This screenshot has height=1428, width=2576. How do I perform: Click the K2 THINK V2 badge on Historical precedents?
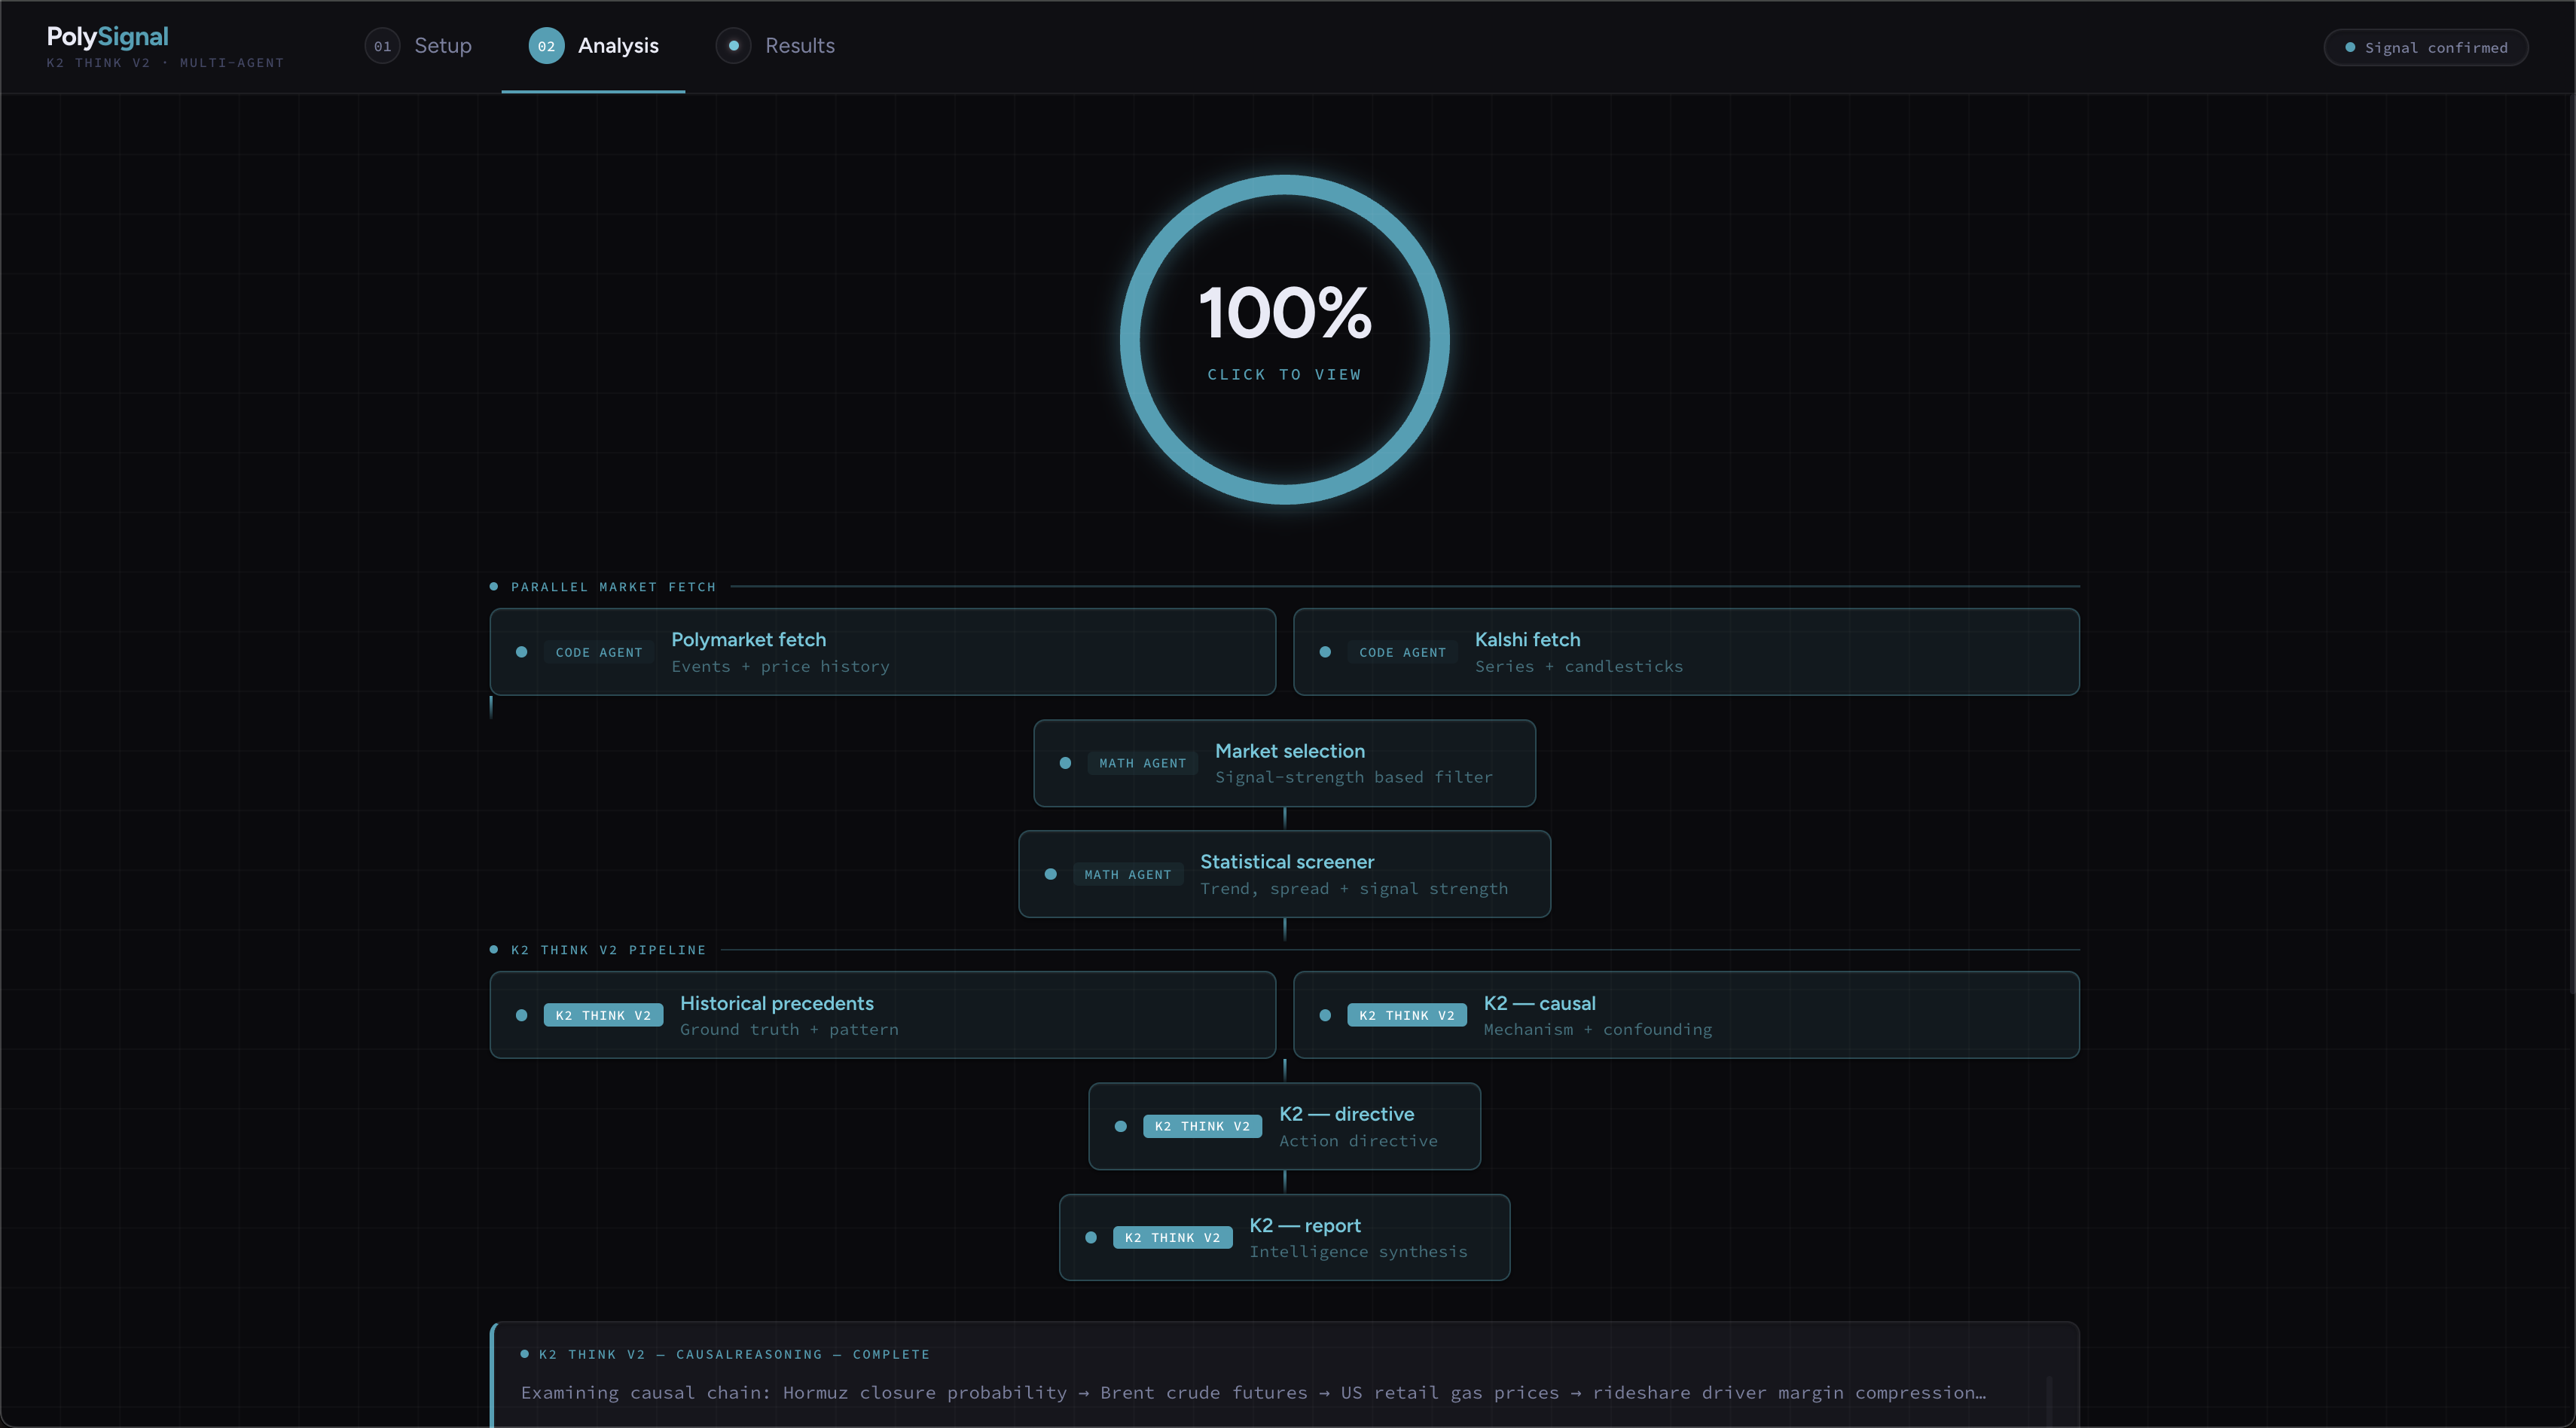pos(603,1015)
